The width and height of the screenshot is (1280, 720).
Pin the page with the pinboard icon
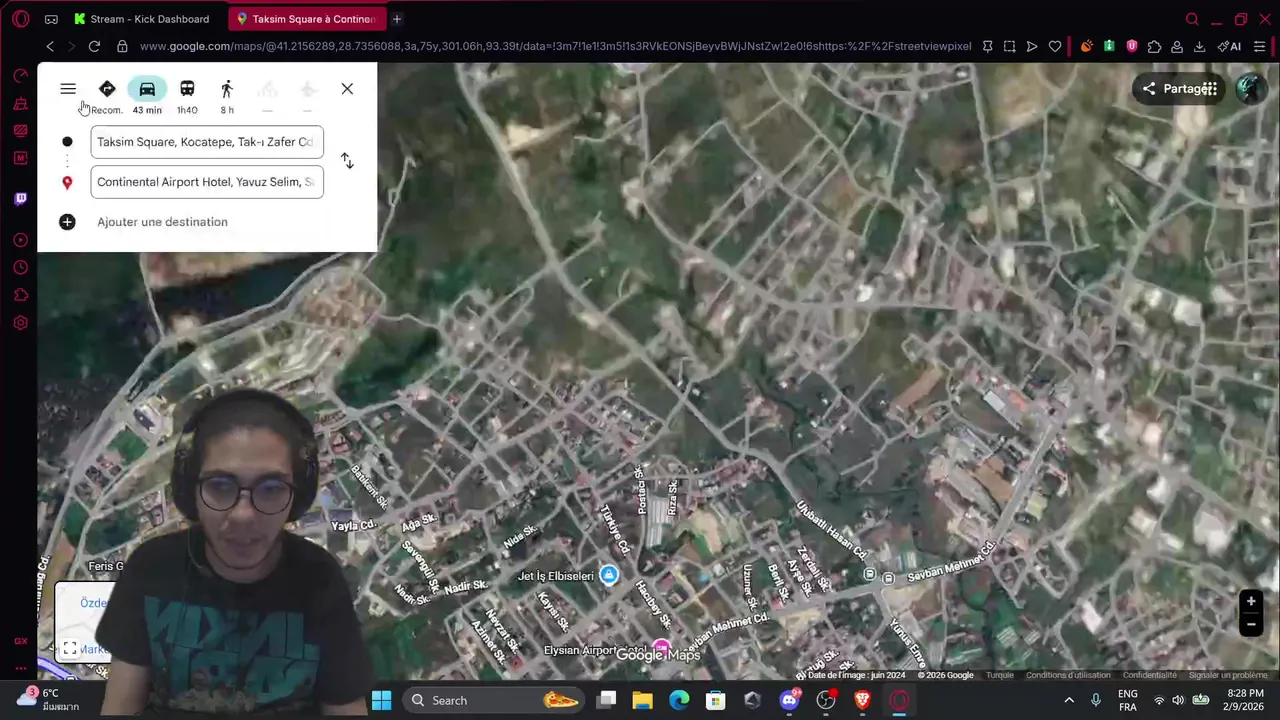pos(988,46)
